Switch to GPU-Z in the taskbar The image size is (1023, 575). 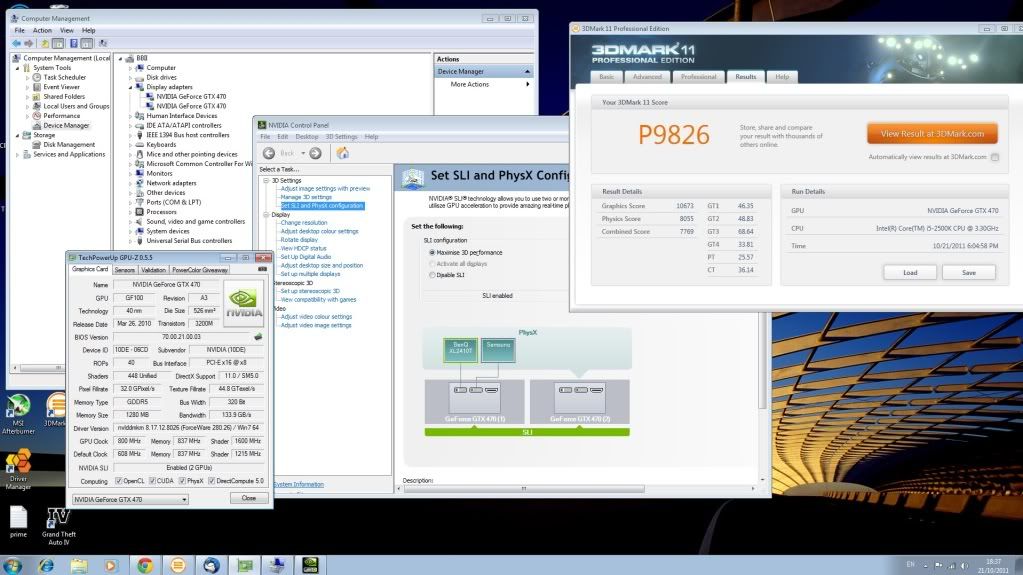[x=245, y=565]
